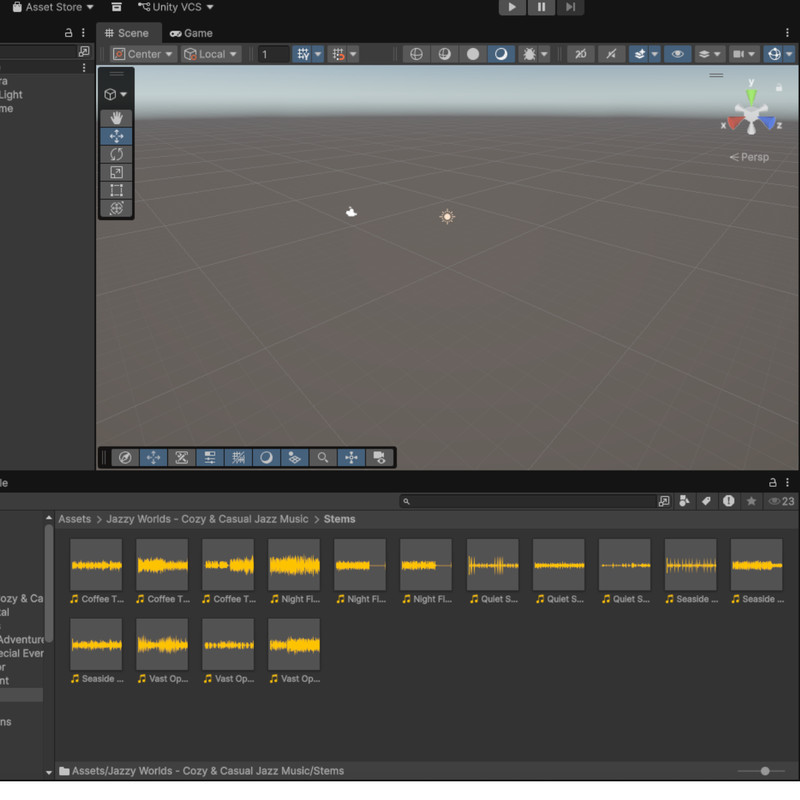Open search by label filter
Screen dimensions: 800x800
706,501
